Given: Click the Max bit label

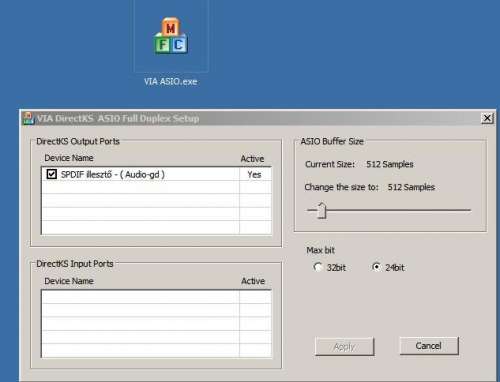Looking at the screenshot, I should coord(321,250).
